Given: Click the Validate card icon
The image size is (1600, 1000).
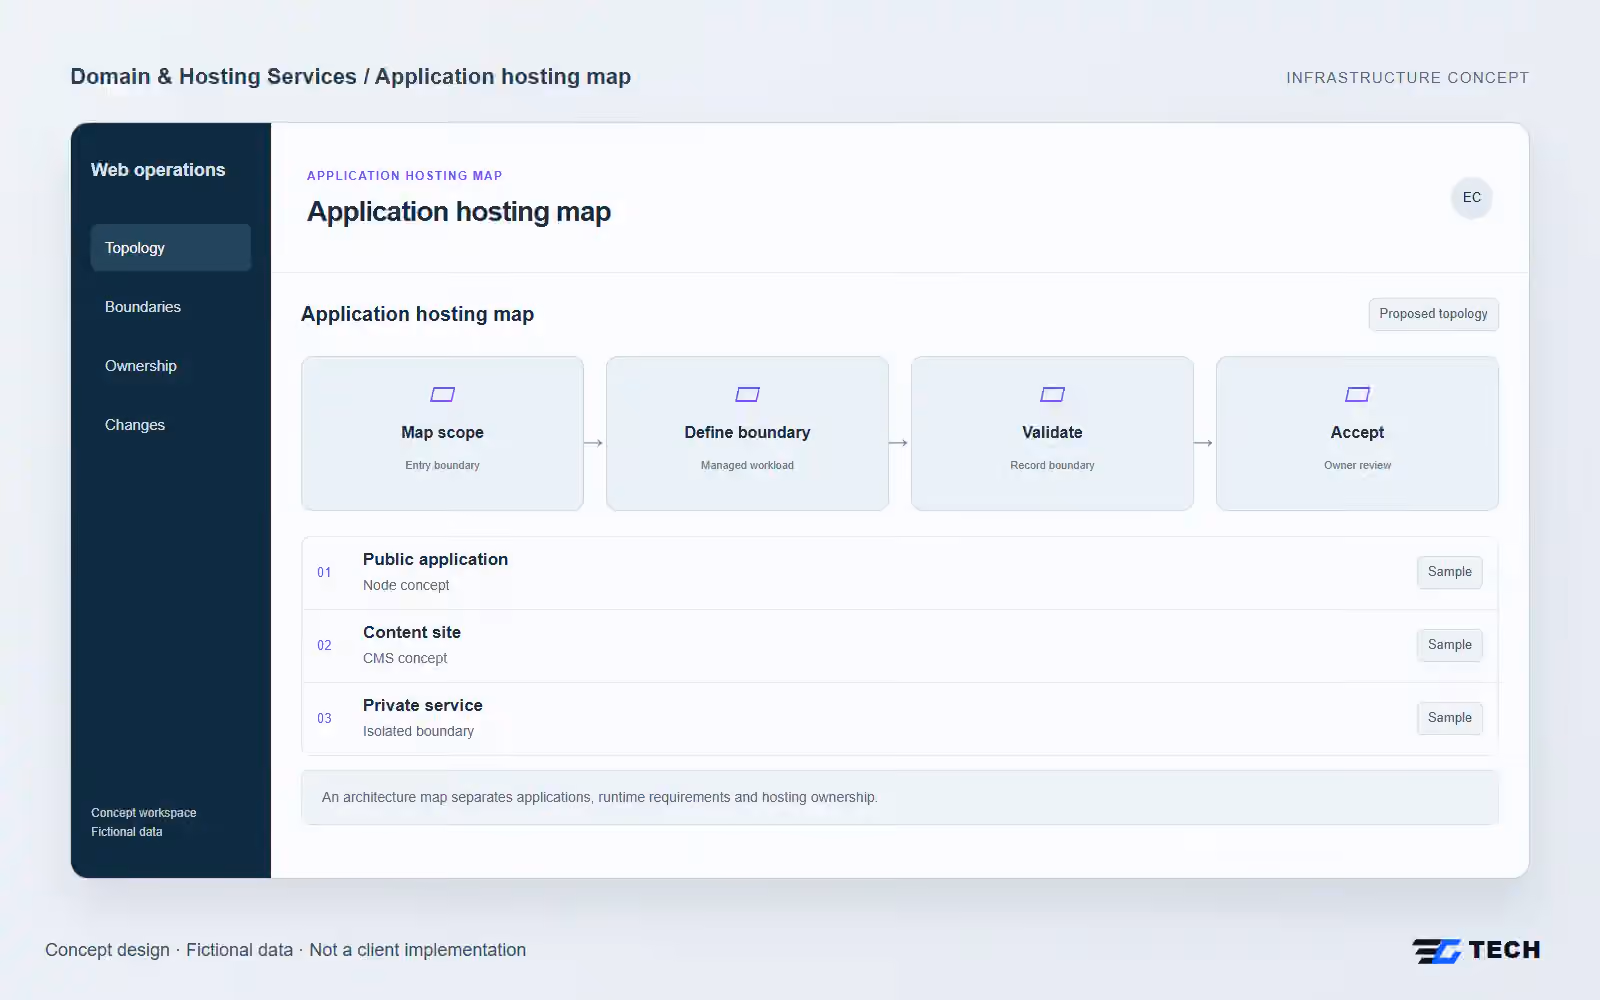Looking at the screenshot, I should 1052,394.
